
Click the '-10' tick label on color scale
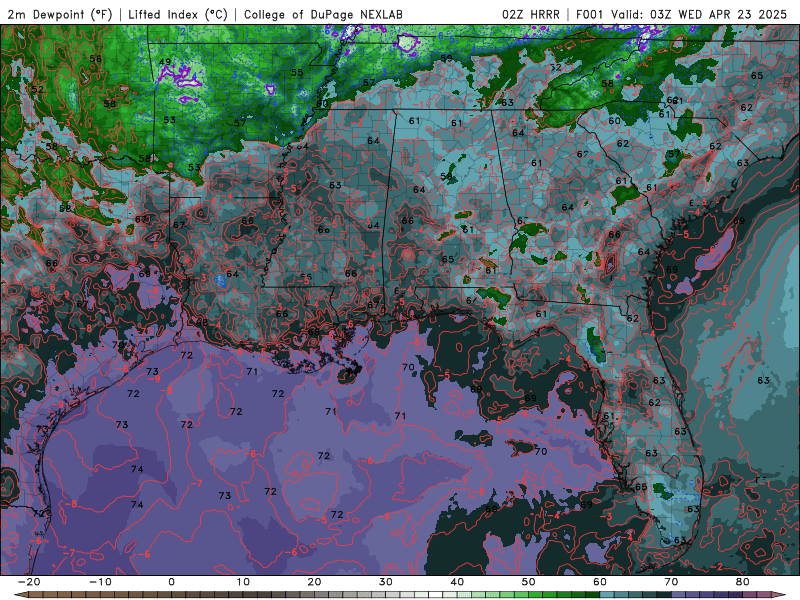click(100, 582)
